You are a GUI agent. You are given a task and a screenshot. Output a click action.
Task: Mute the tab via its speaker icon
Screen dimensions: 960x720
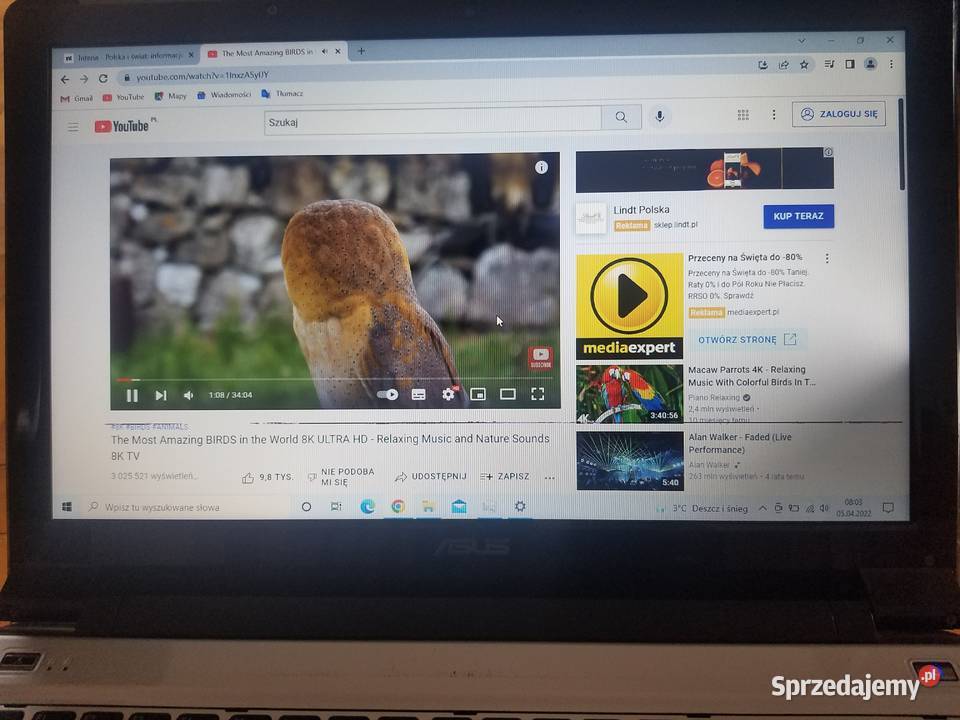click(324, 51)
